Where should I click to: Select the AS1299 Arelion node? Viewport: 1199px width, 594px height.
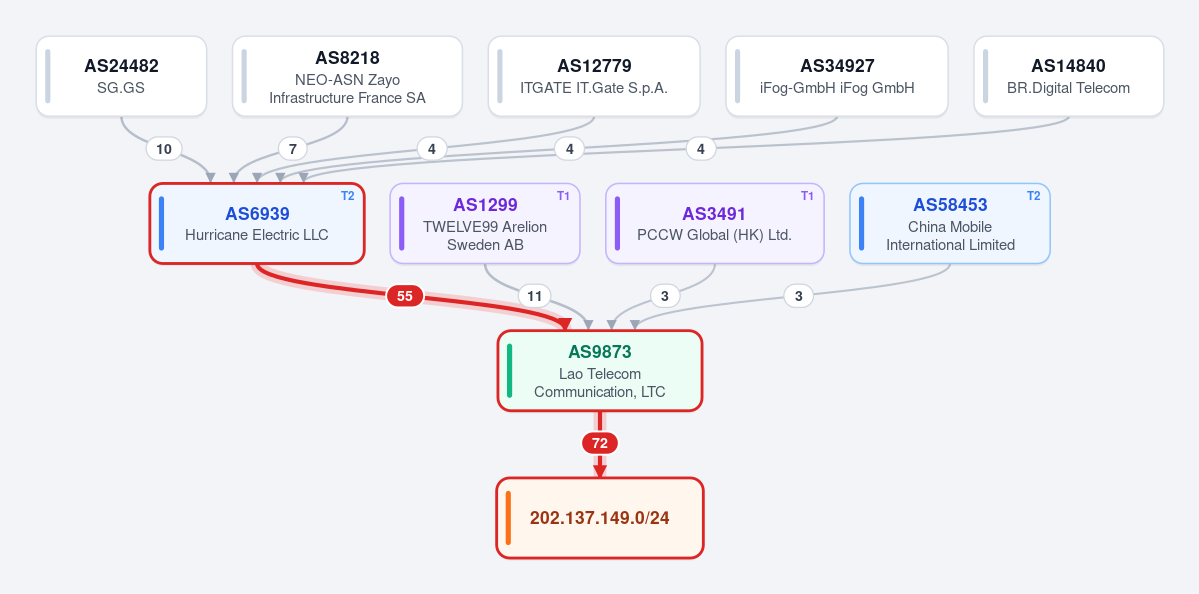485,223
